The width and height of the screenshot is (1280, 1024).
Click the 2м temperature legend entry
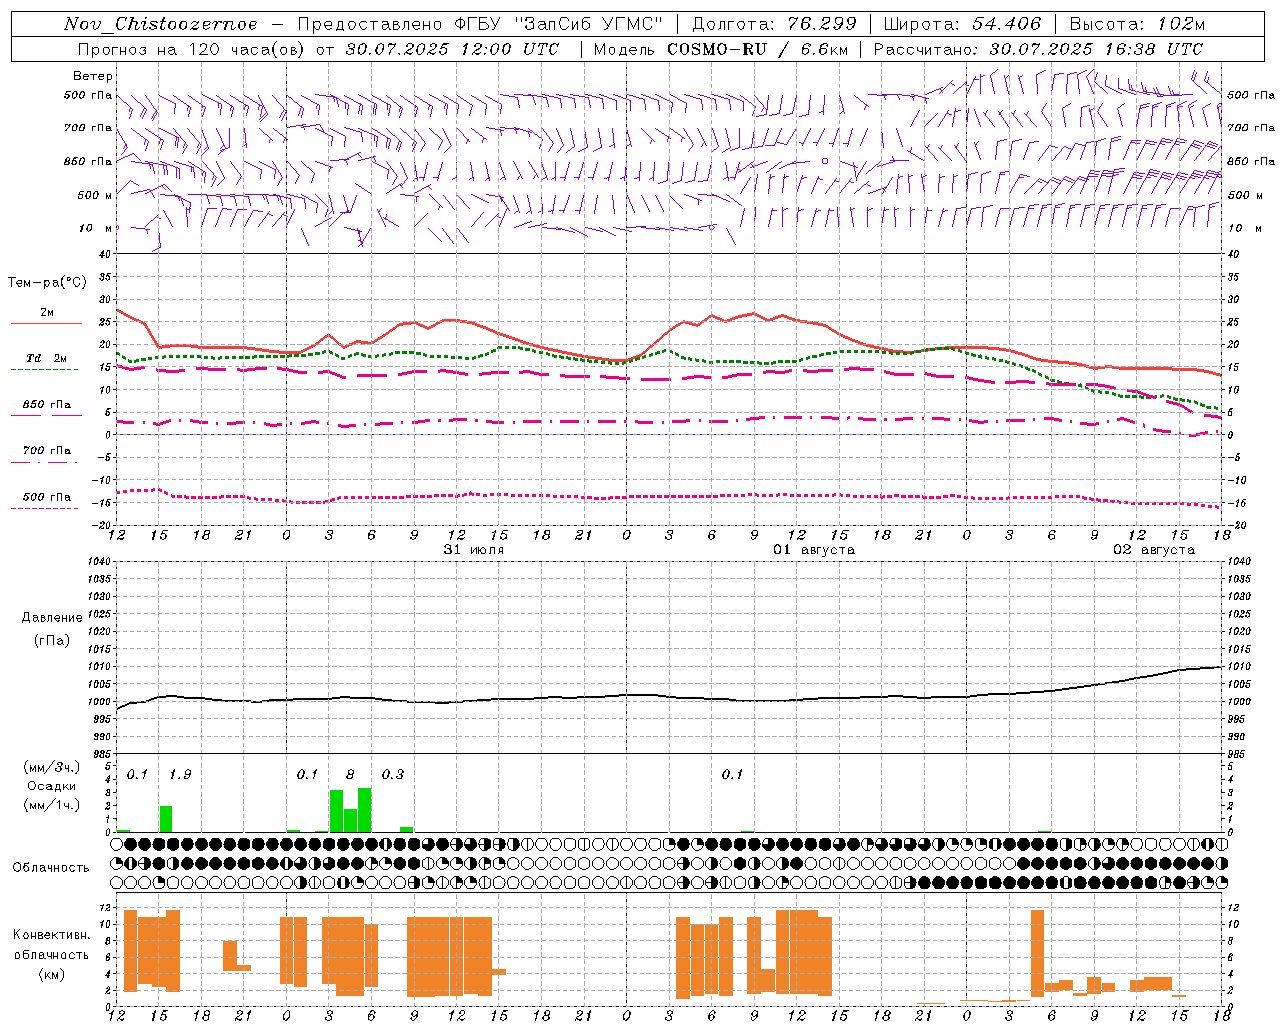point(47,313)
